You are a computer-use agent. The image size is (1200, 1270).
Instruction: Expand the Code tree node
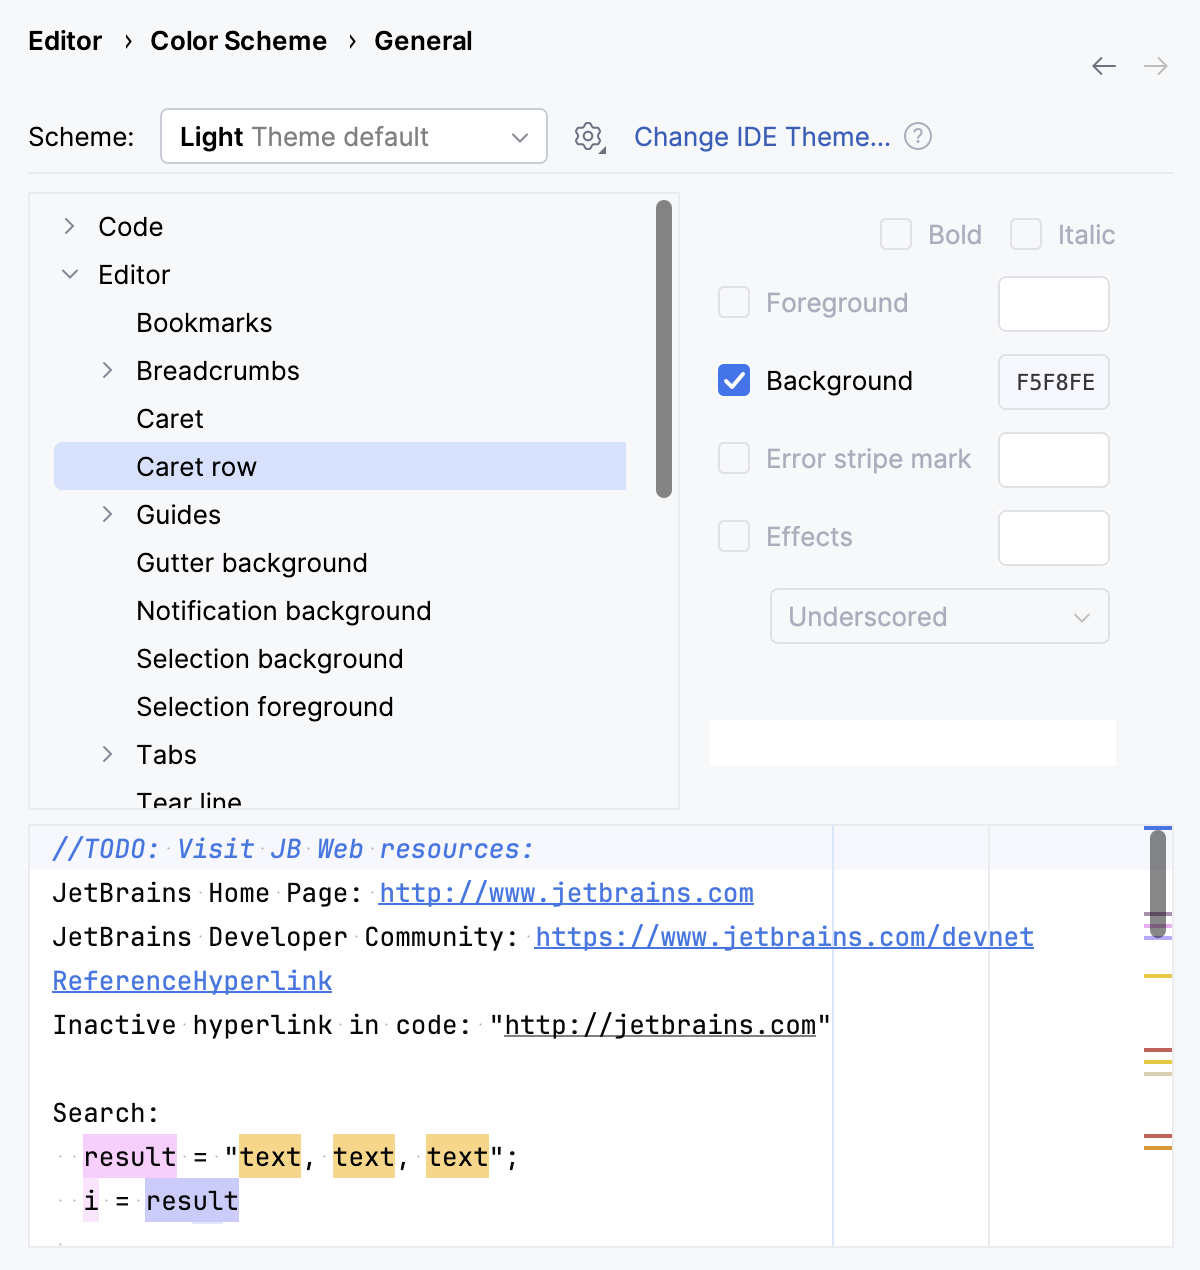[x=68, y=226]
